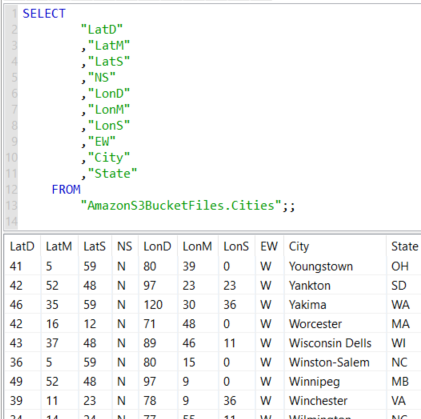Click LonD value 120 in Yakima row
The width and height of the screenshot is (421, 419).
coord(153,305)
